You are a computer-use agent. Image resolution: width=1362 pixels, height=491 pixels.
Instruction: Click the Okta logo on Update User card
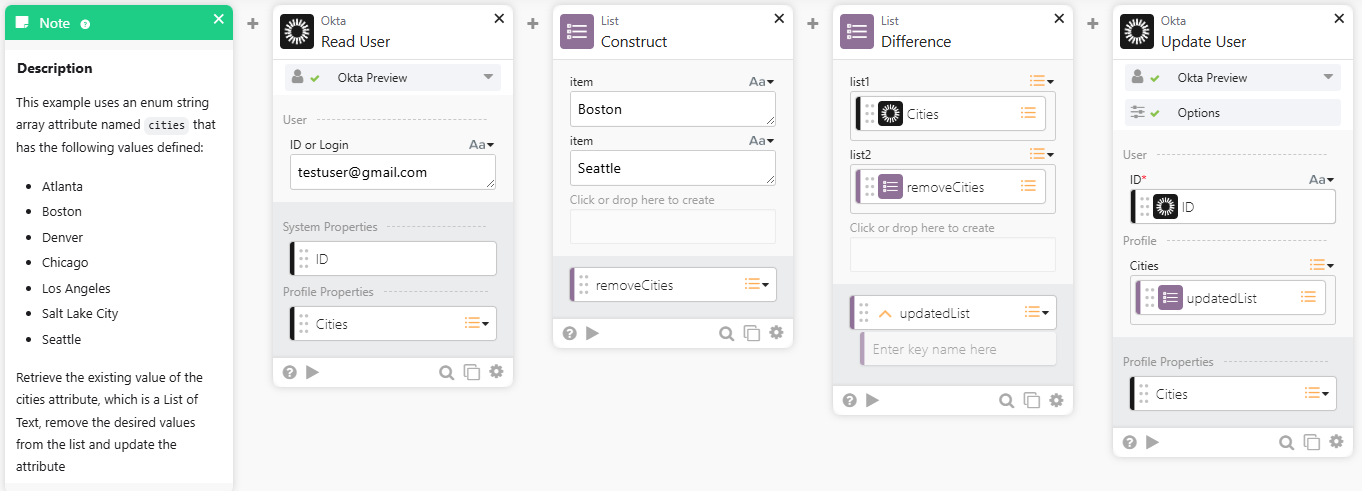1137,31
